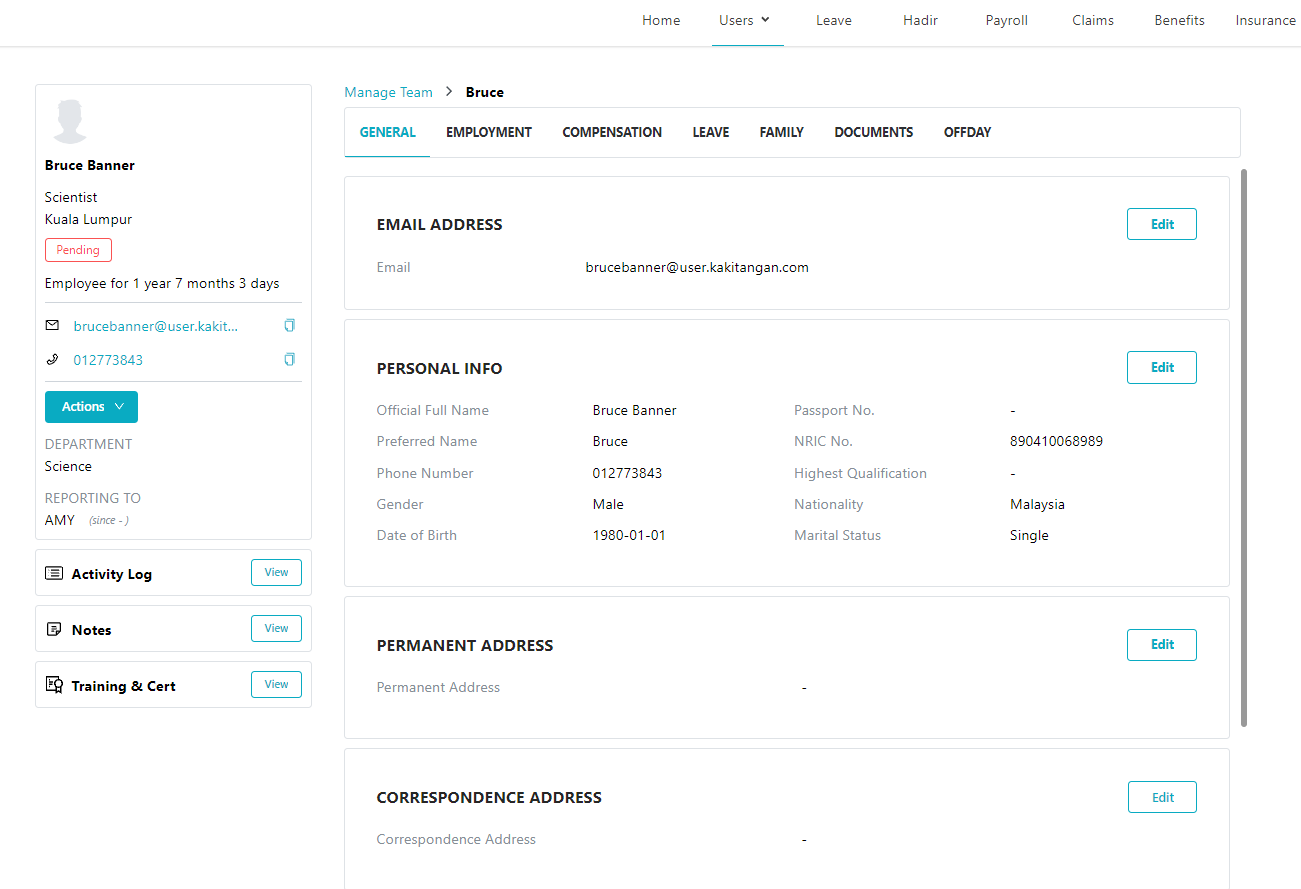Edit the Email Address section
1301x889 pixels.
point(1162,224)
